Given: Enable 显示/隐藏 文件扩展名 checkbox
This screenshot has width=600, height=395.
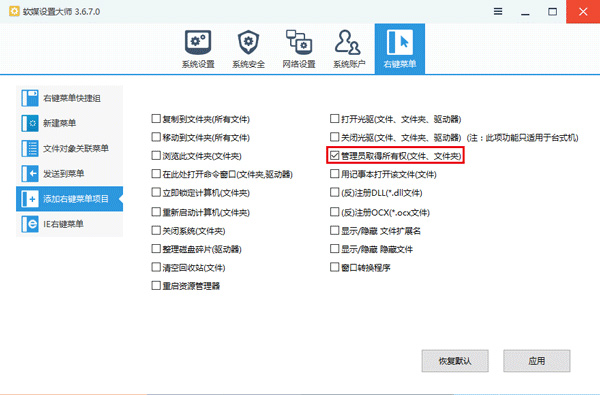Looking at the screenshot, I should tap(334, 230).
